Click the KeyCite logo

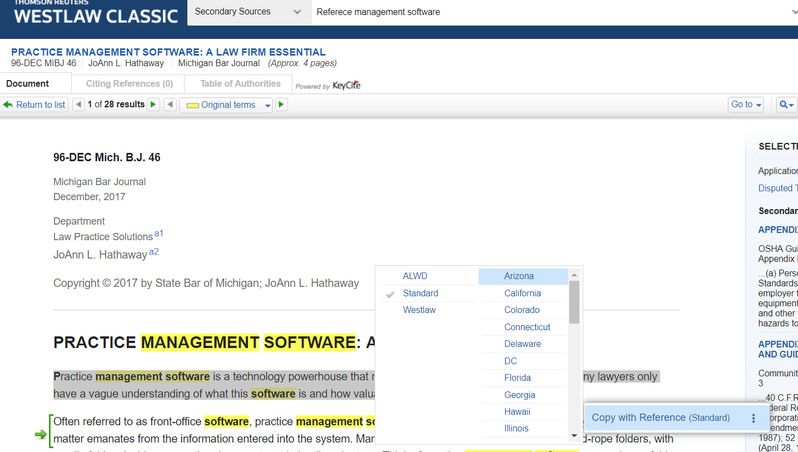pos(346,85)
